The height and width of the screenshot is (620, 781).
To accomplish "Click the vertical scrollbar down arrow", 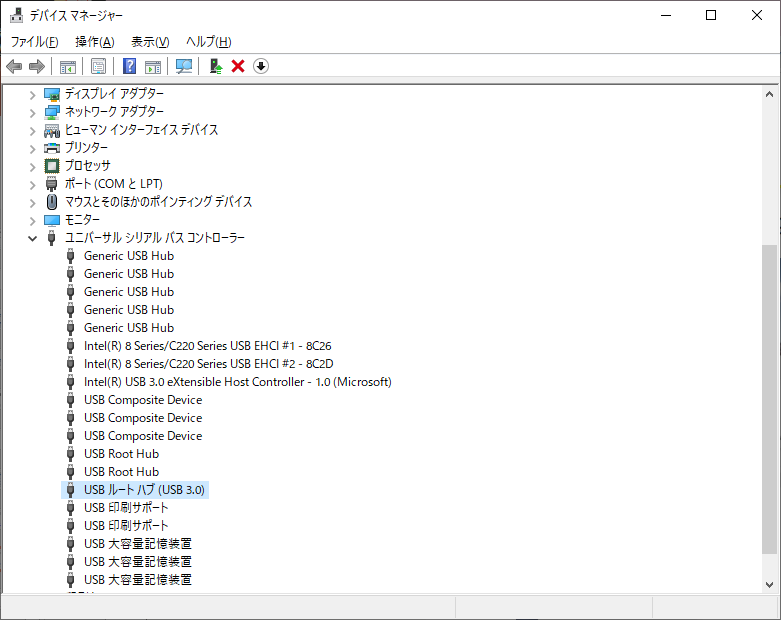I will pyautogui.click(x=769, y=584).
